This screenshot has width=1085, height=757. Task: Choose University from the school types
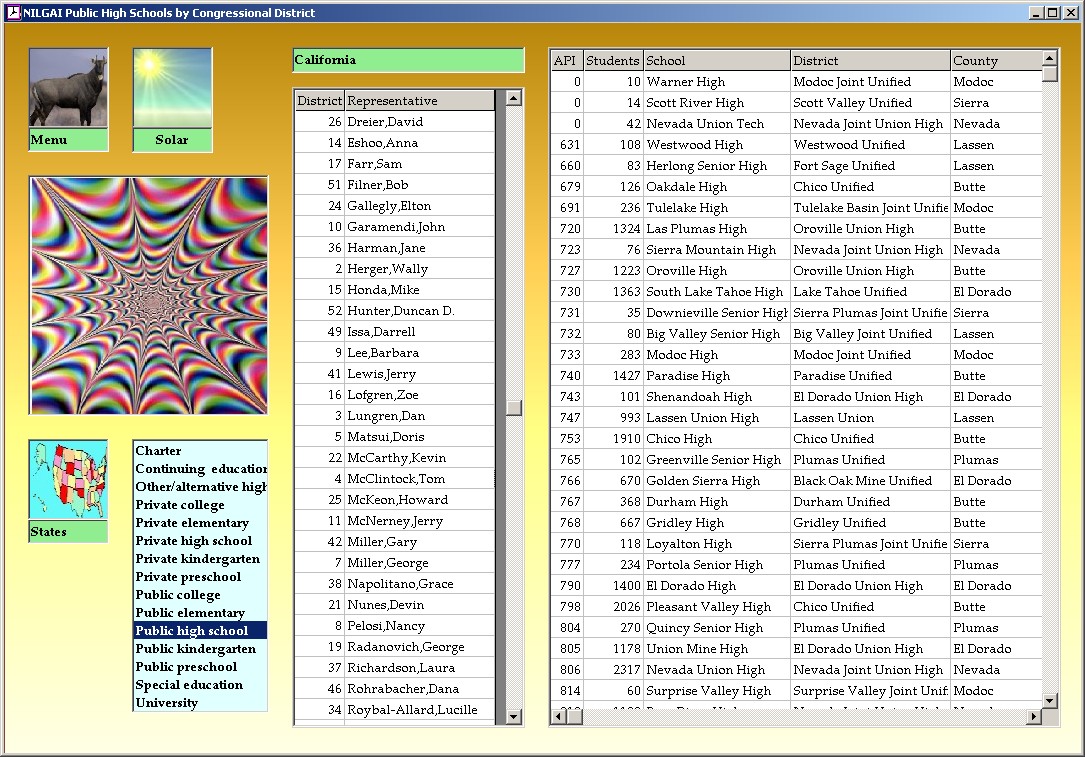pyautogui.click(x=167, y=703)
